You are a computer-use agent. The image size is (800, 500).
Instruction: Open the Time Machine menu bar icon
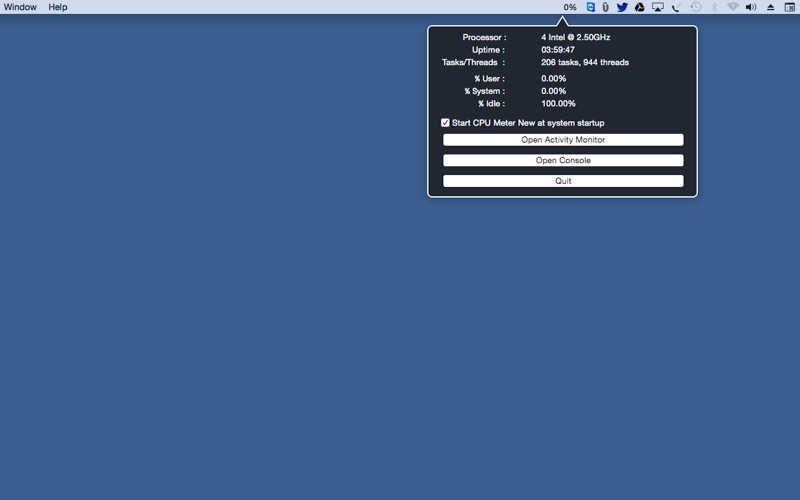pos(695,7)
